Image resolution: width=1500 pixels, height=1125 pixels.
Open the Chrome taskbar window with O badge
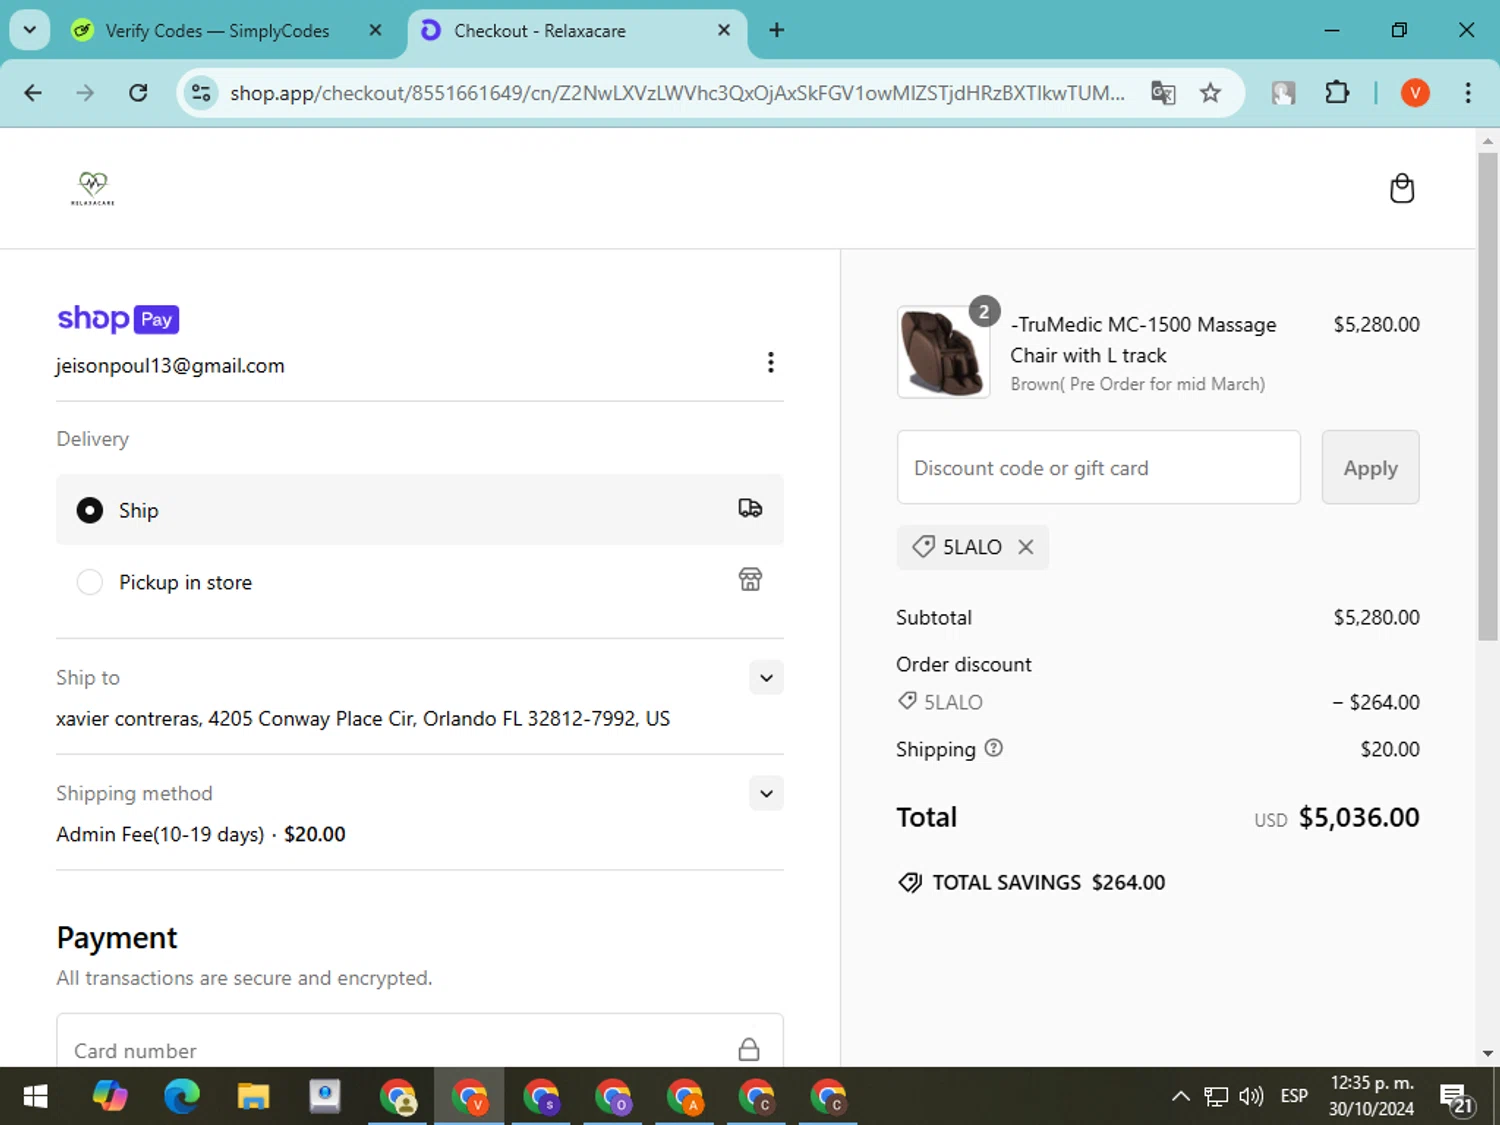point(613,1097)
